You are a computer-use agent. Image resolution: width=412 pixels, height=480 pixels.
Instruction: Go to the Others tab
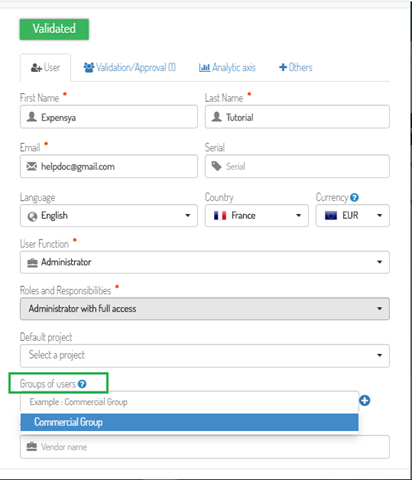click(296, 68)
